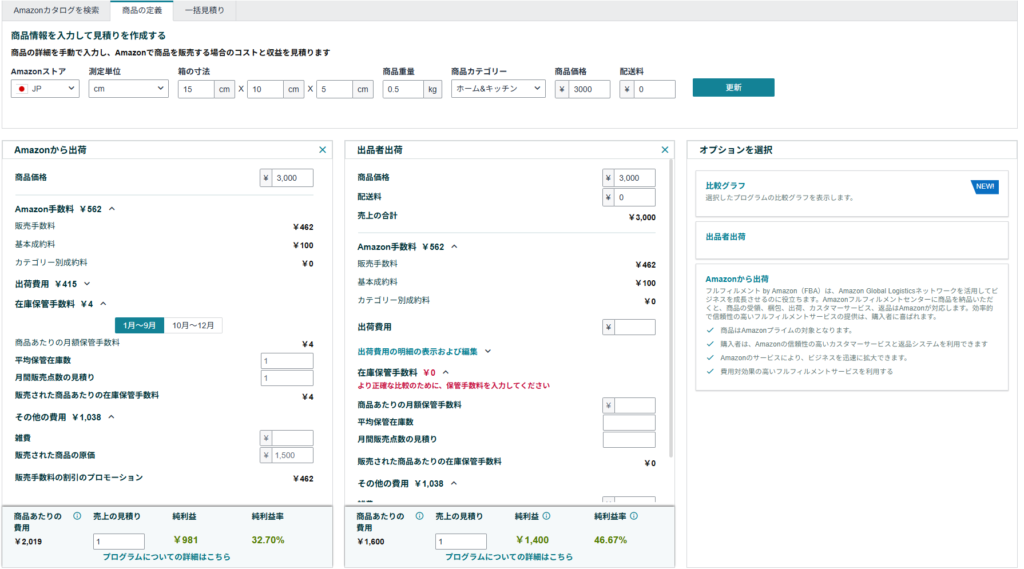Collapse 在庫保管手数料 ¥0 in 出品者出荷 panel
The image size is (1024, 569).
(445, 372)
